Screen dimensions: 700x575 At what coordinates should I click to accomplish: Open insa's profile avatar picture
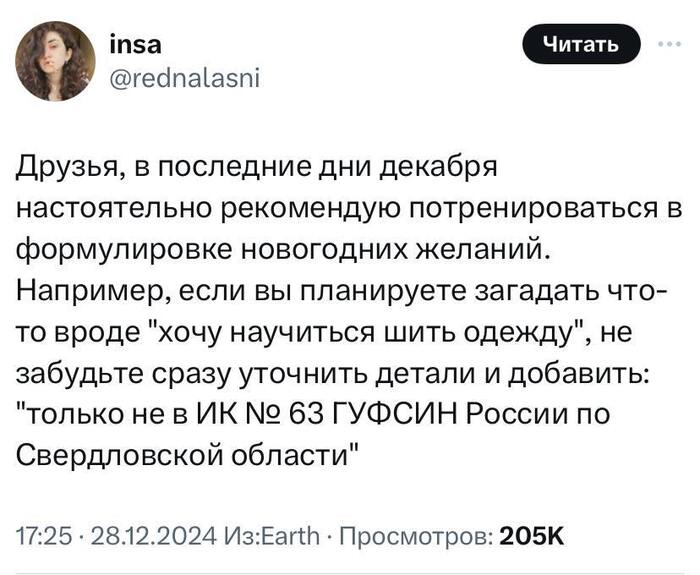pyautogui.click(x=55, y=61)
